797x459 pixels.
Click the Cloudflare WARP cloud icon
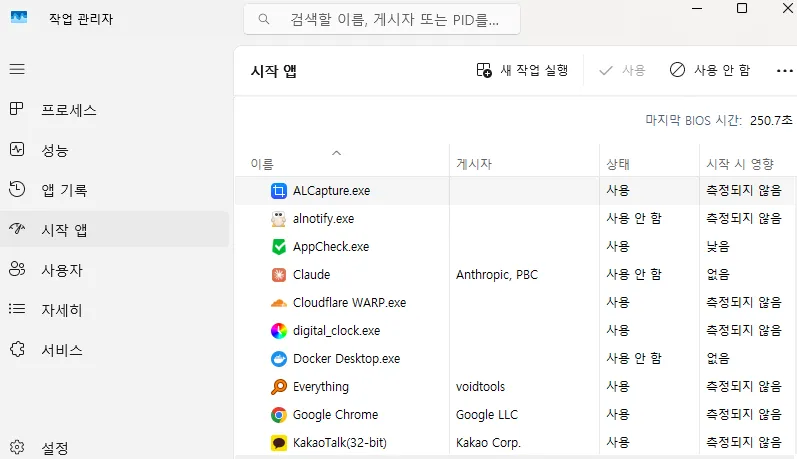279,303
